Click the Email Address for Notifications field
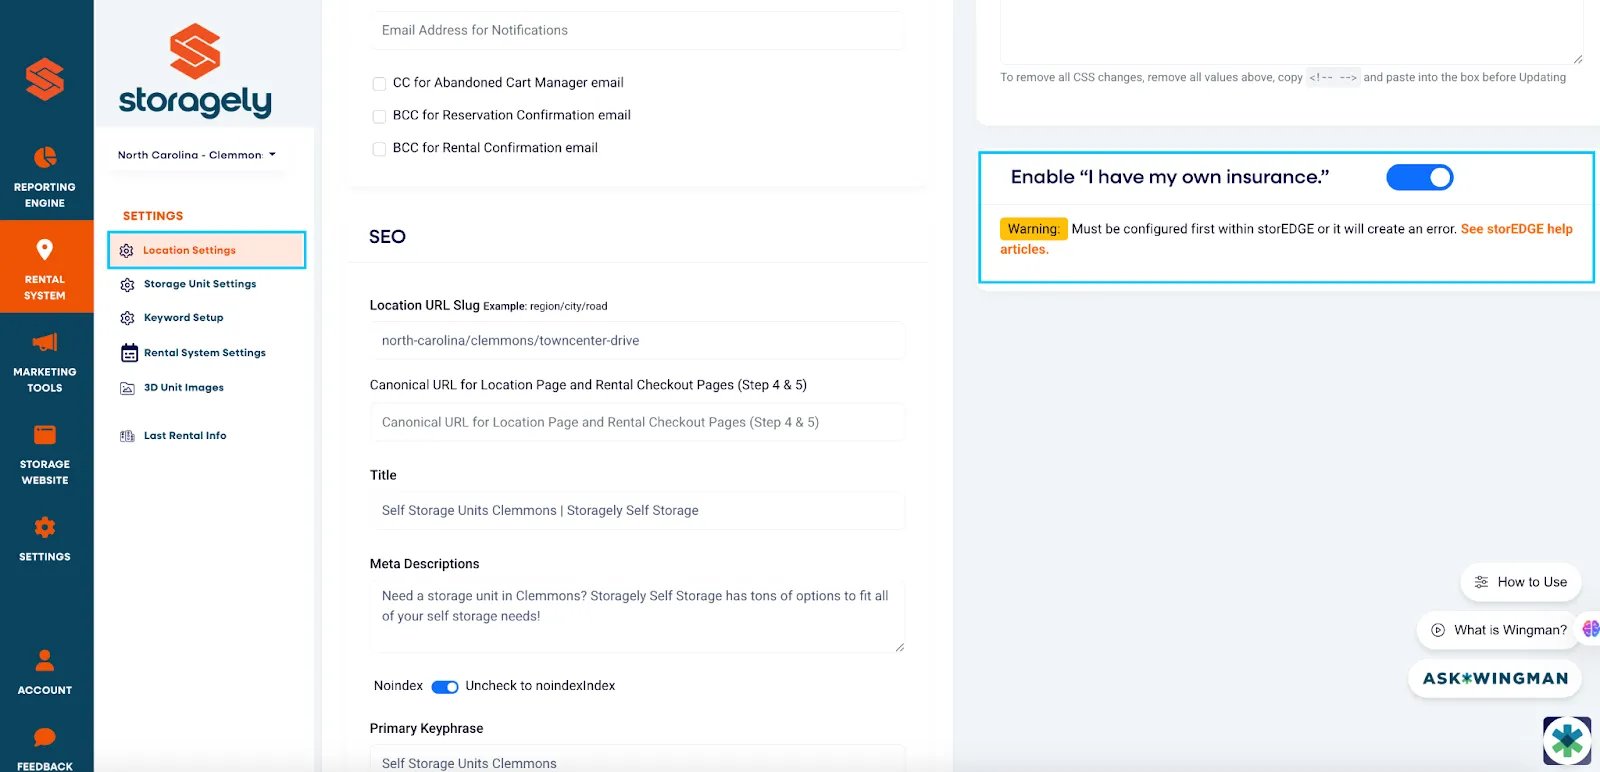The height and width of the screenshot is (772, 1600). click(x=637, y=31)
